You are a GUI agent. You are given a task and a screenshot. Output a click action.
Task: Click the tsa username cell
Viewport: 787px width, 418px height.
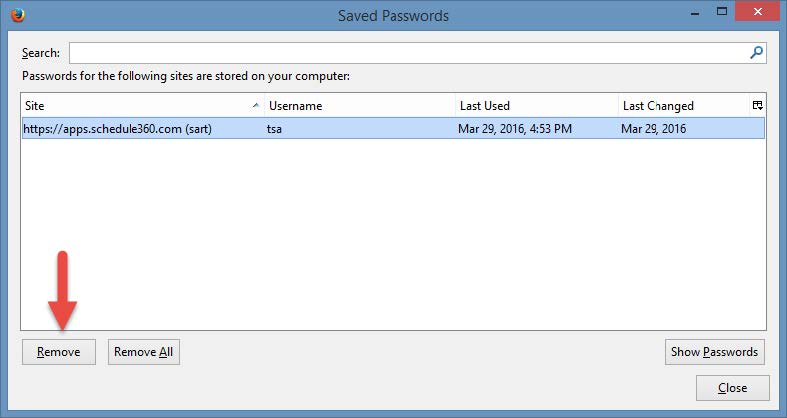pyautogui.click(x=274, y=129)
